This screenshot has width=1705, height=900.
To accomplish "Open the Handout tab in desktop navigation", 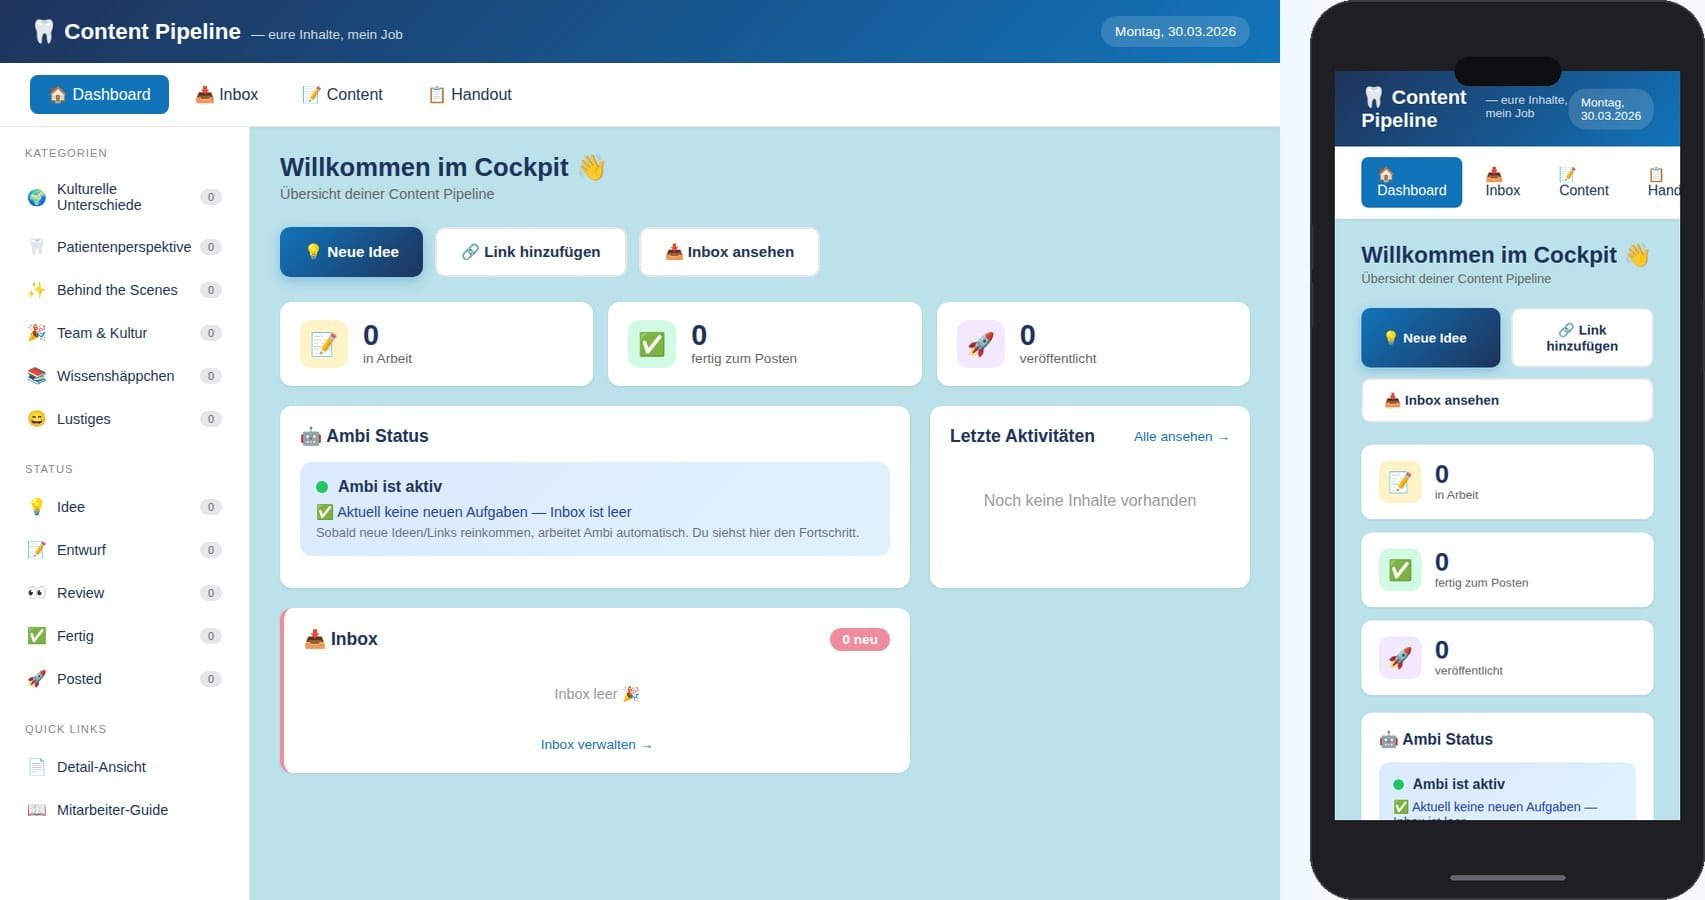I will [470, 94].
